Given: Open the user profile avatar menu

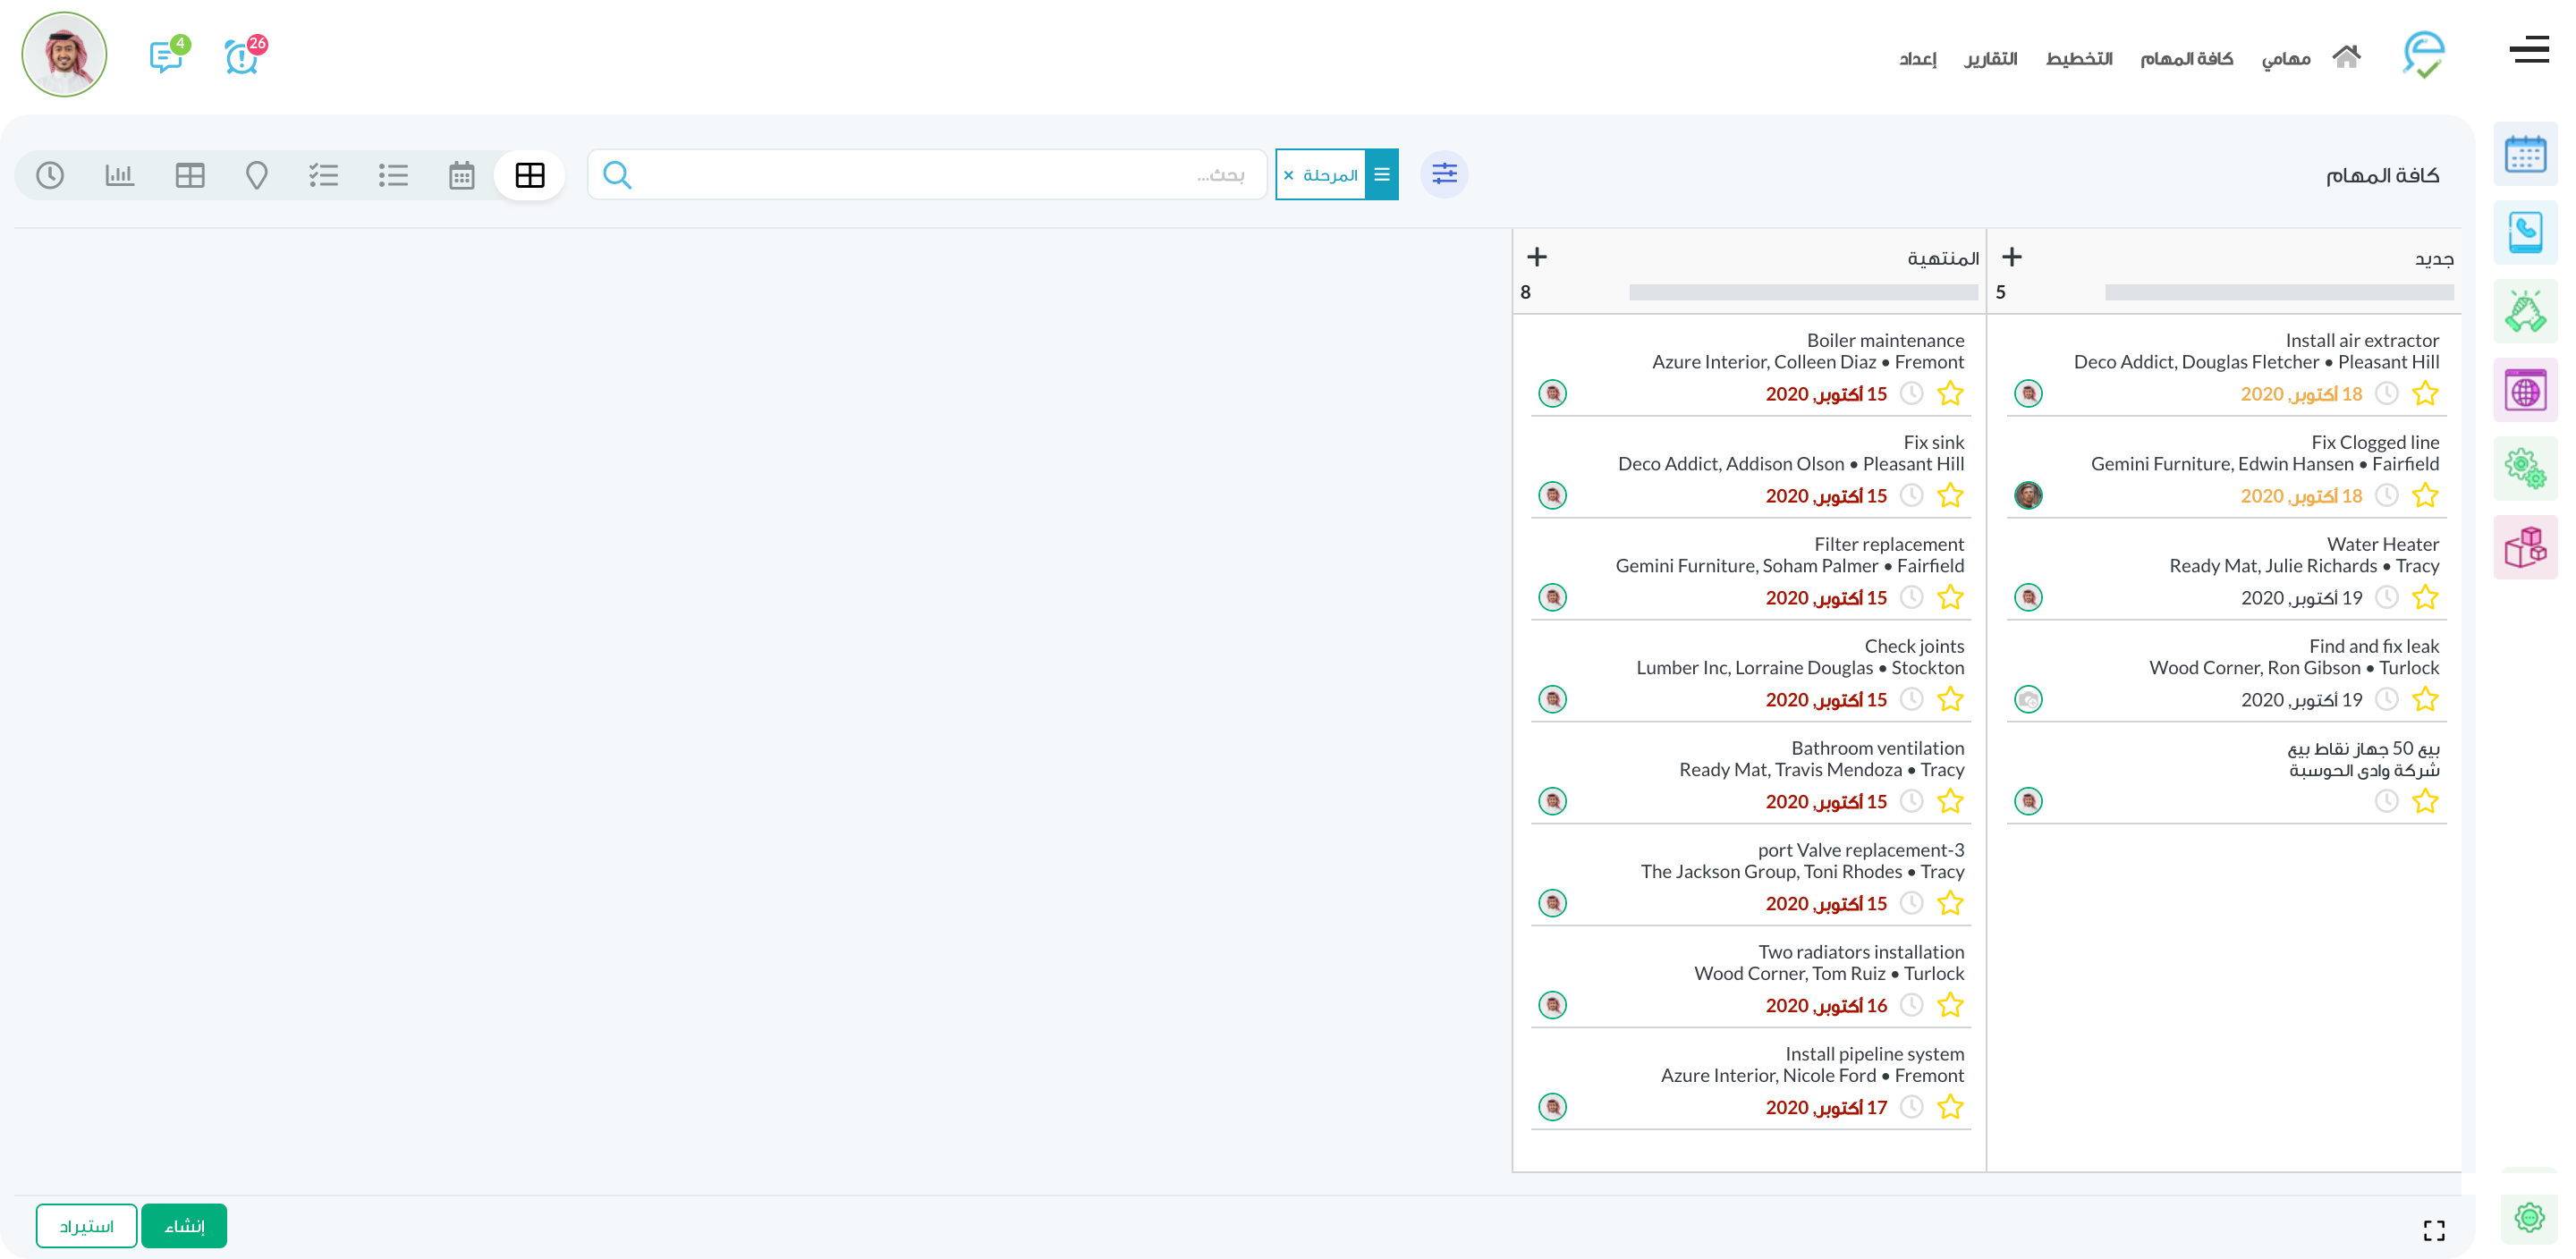Looking at the screenshot, I should (x=65, y=55).
